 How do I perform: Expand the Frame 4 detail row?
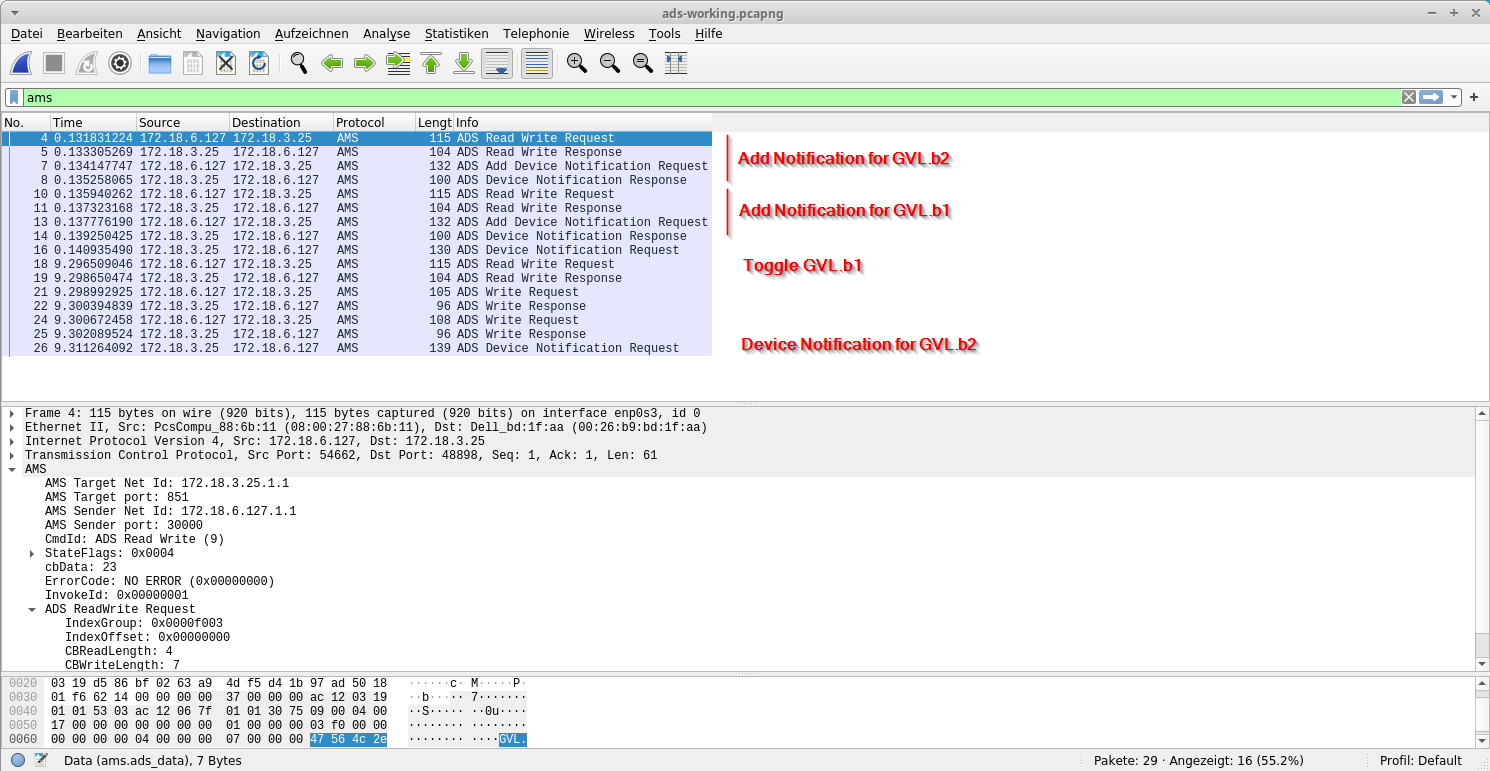click(x=12, y=413)
